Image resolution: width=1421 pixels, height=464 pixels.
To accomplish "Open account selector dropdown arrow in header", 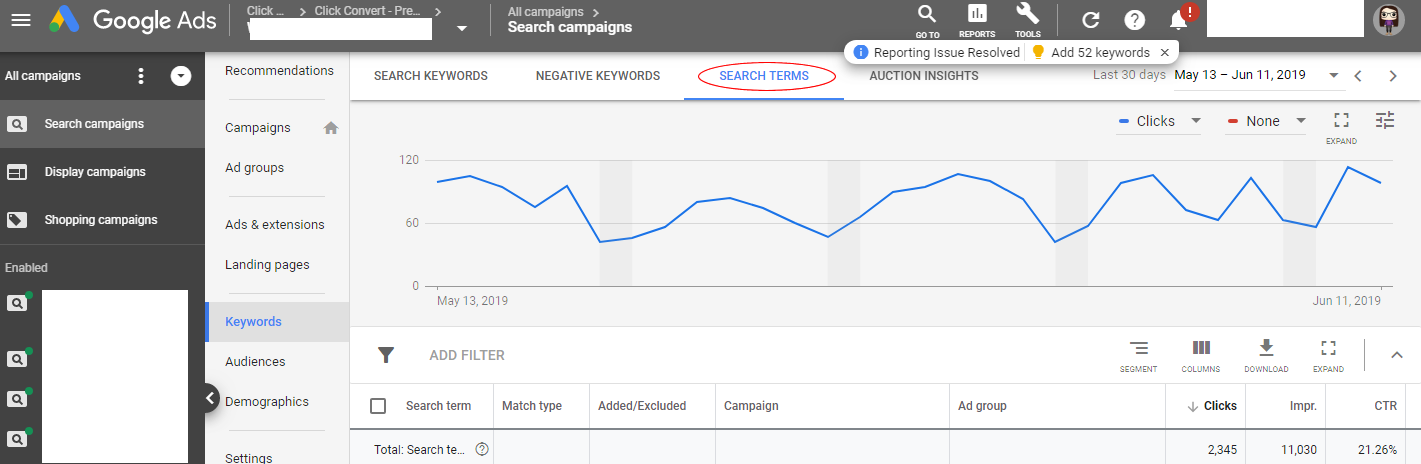I will pos(461,29).
